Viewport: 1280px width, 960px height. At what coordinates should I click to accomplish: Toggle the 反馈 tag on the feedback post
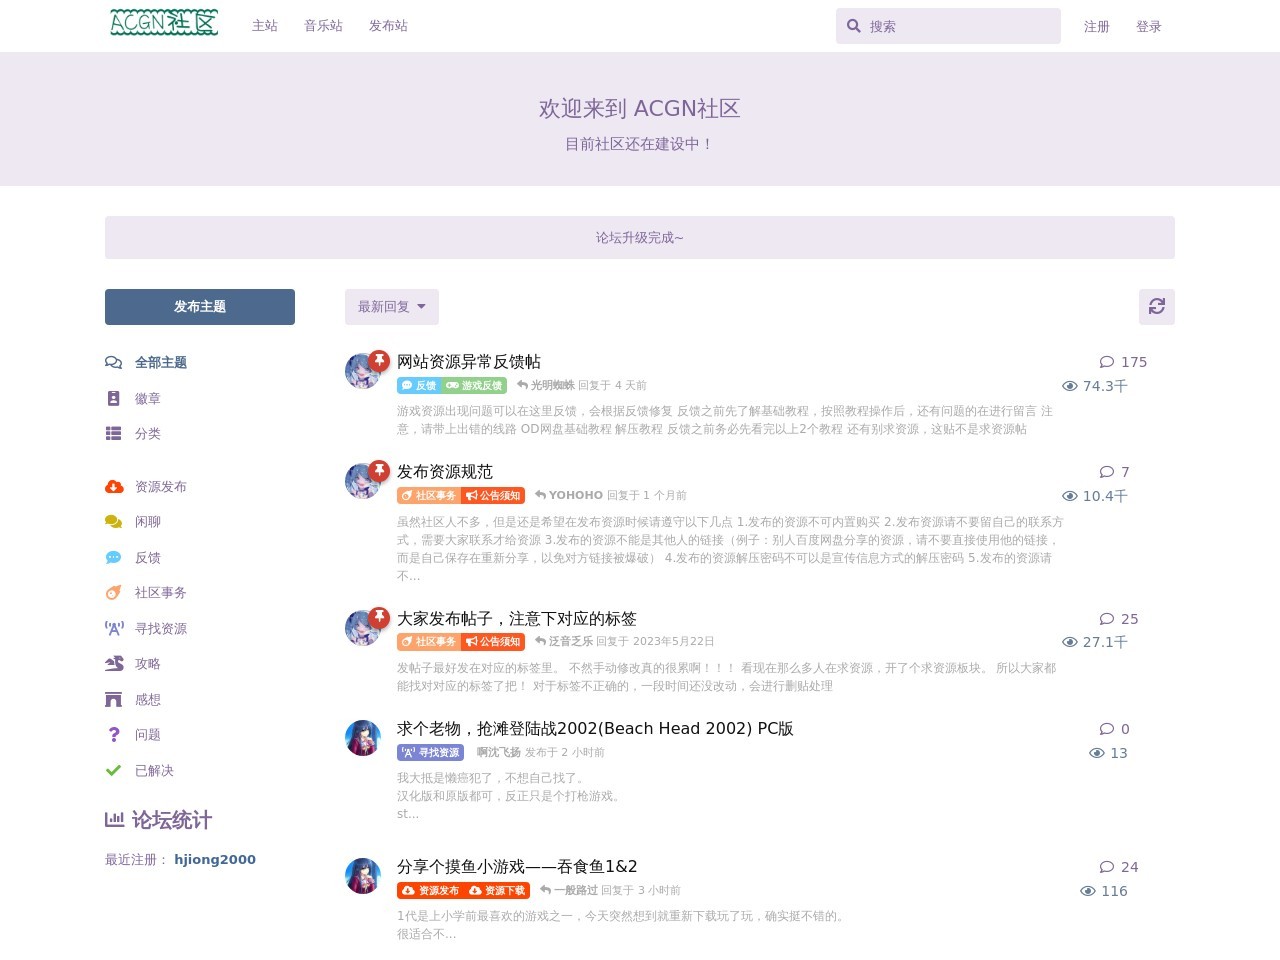click(418, 385)
